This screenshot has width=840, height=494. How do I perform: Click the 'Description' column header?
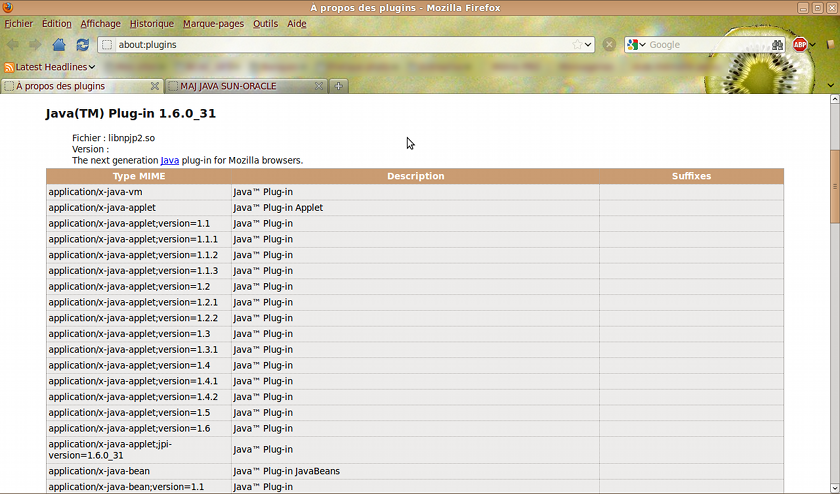pos(416,176)
